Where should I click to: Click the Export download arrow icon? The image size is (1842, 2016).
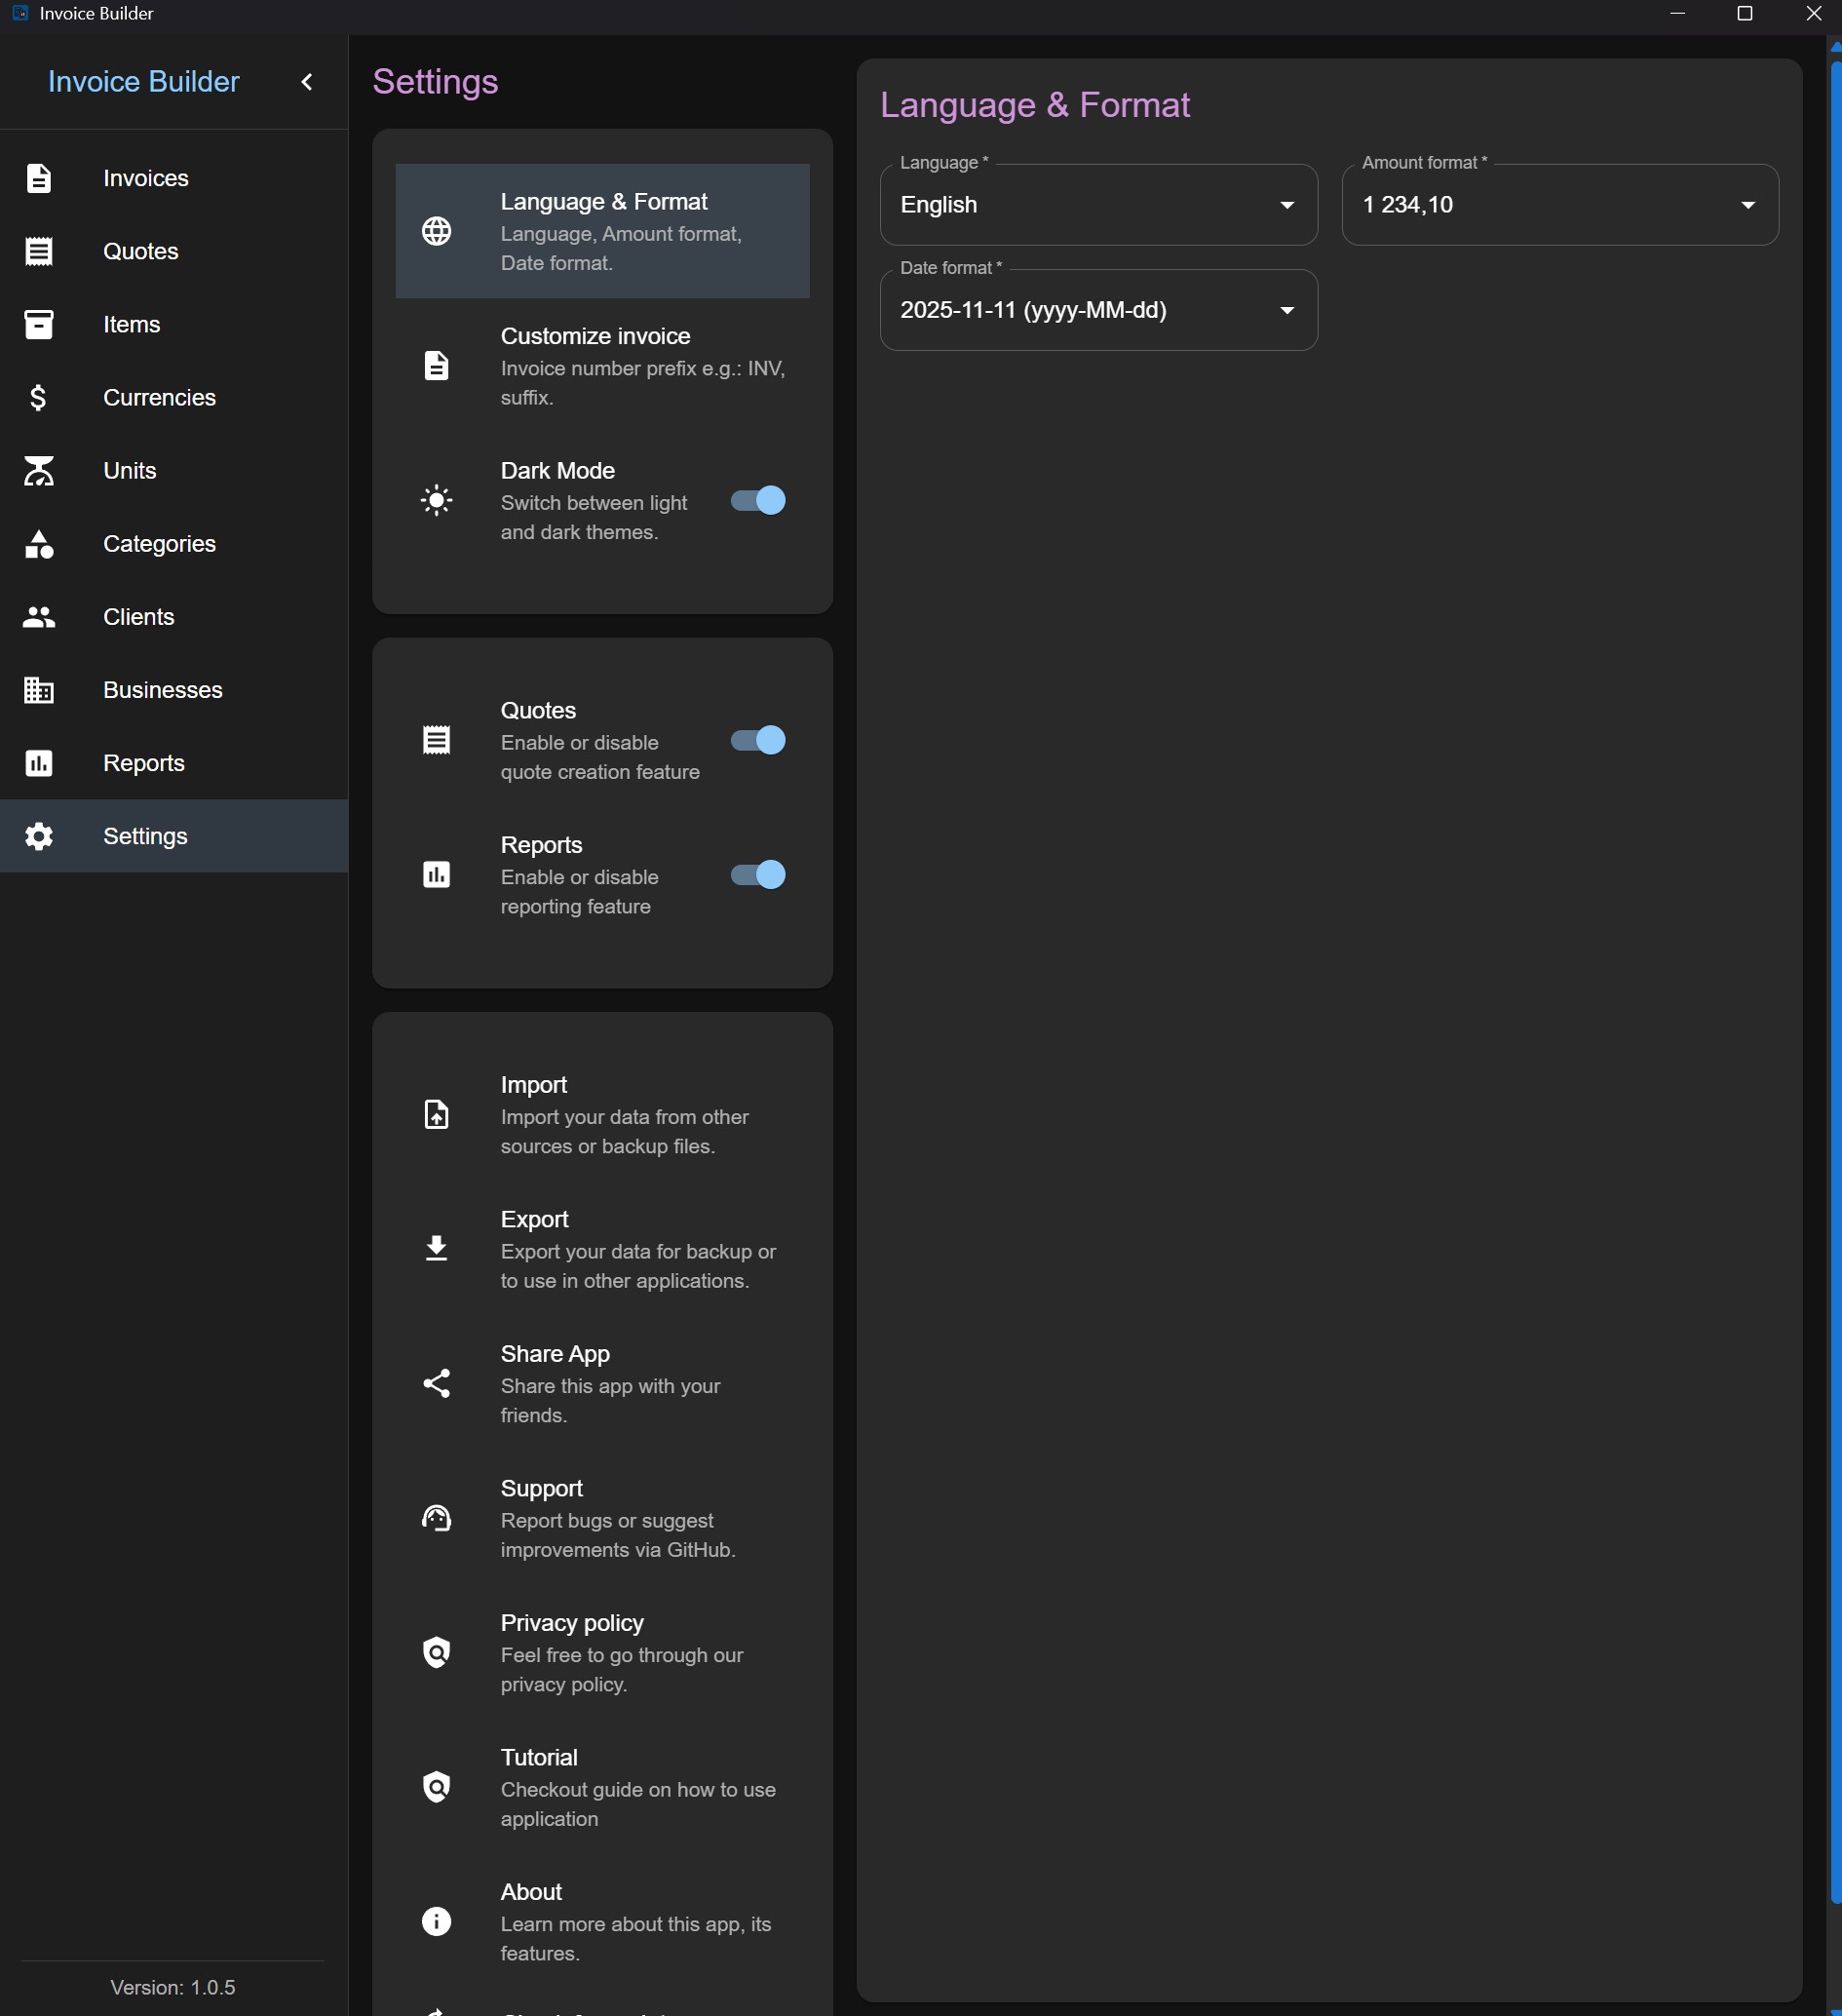pyautogui.click(x=436, y=1249)
